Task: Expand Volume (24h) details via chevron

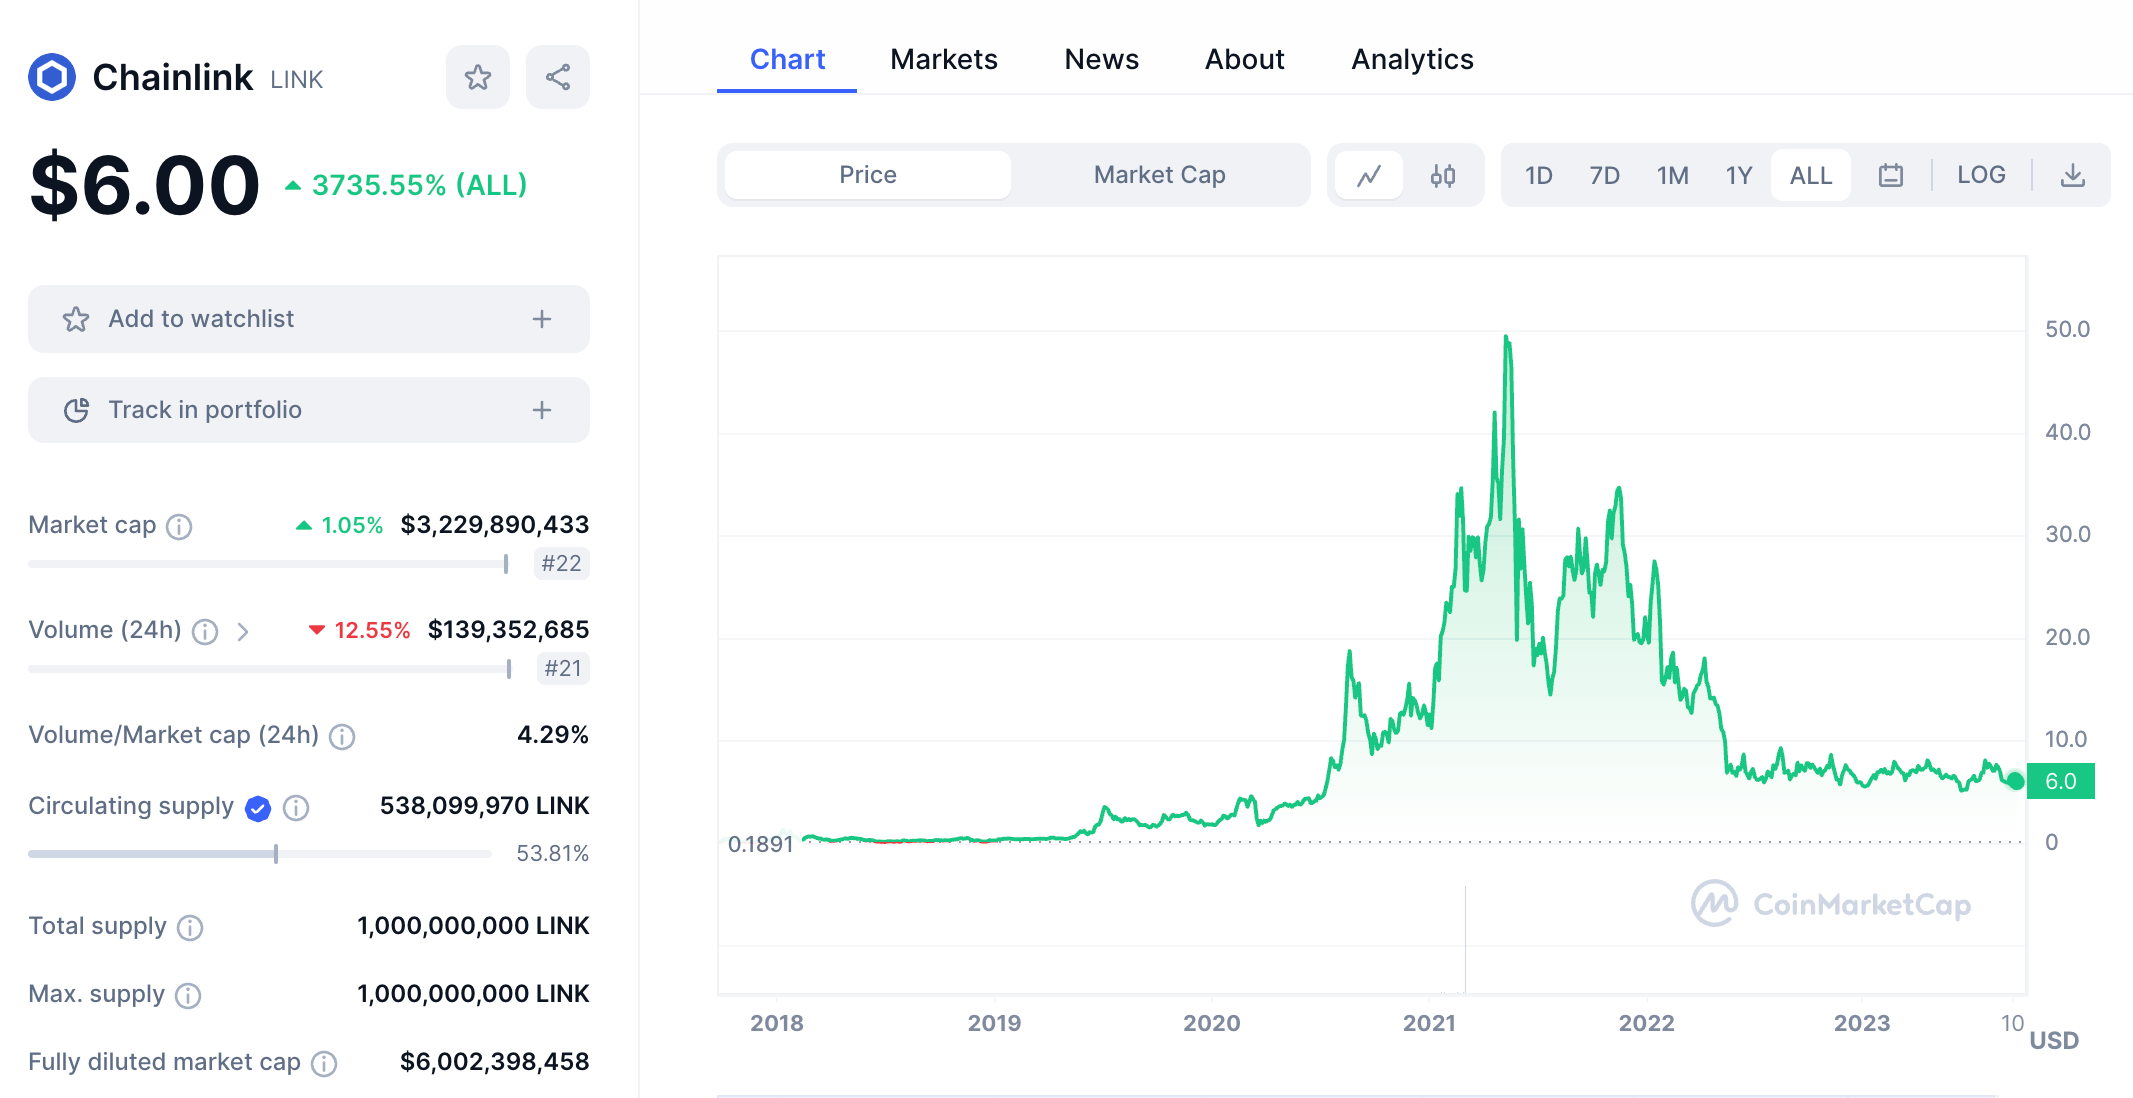Action: tap(242, 632)
